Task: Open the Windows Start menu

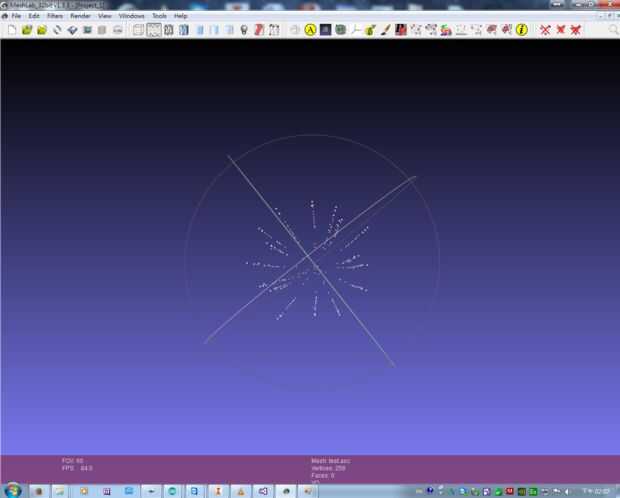Action: pos(13,490)
